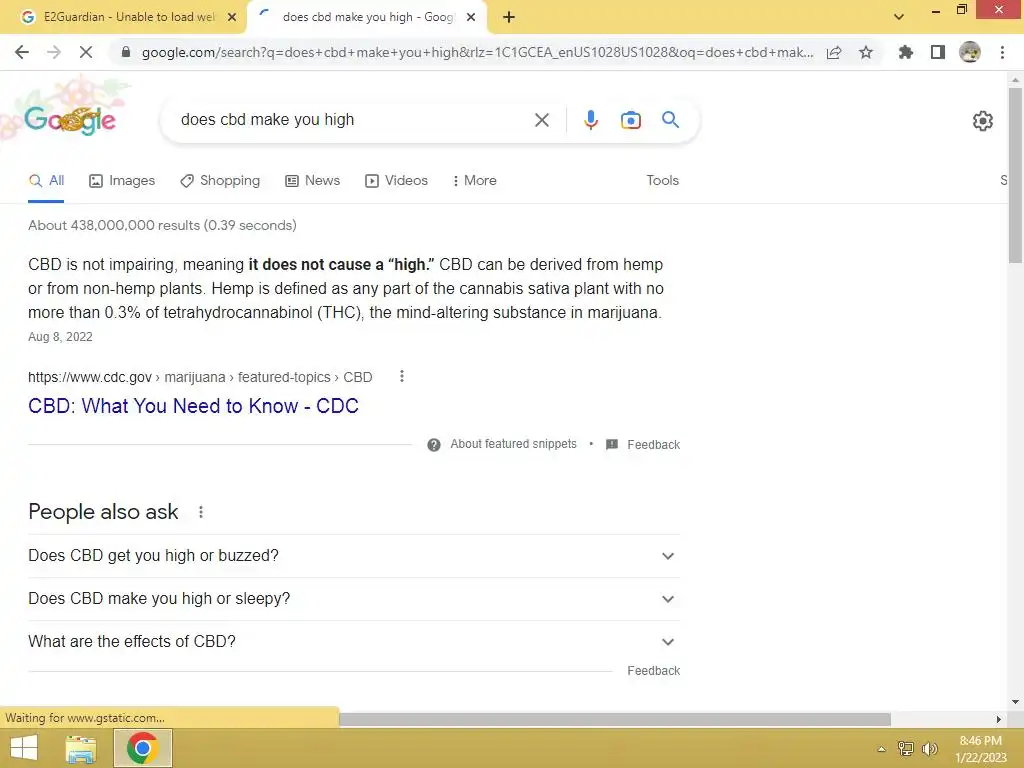This screenshot has width=1024, height=768.
Task: Stop loading the page
Action: [x=86, y=52]
